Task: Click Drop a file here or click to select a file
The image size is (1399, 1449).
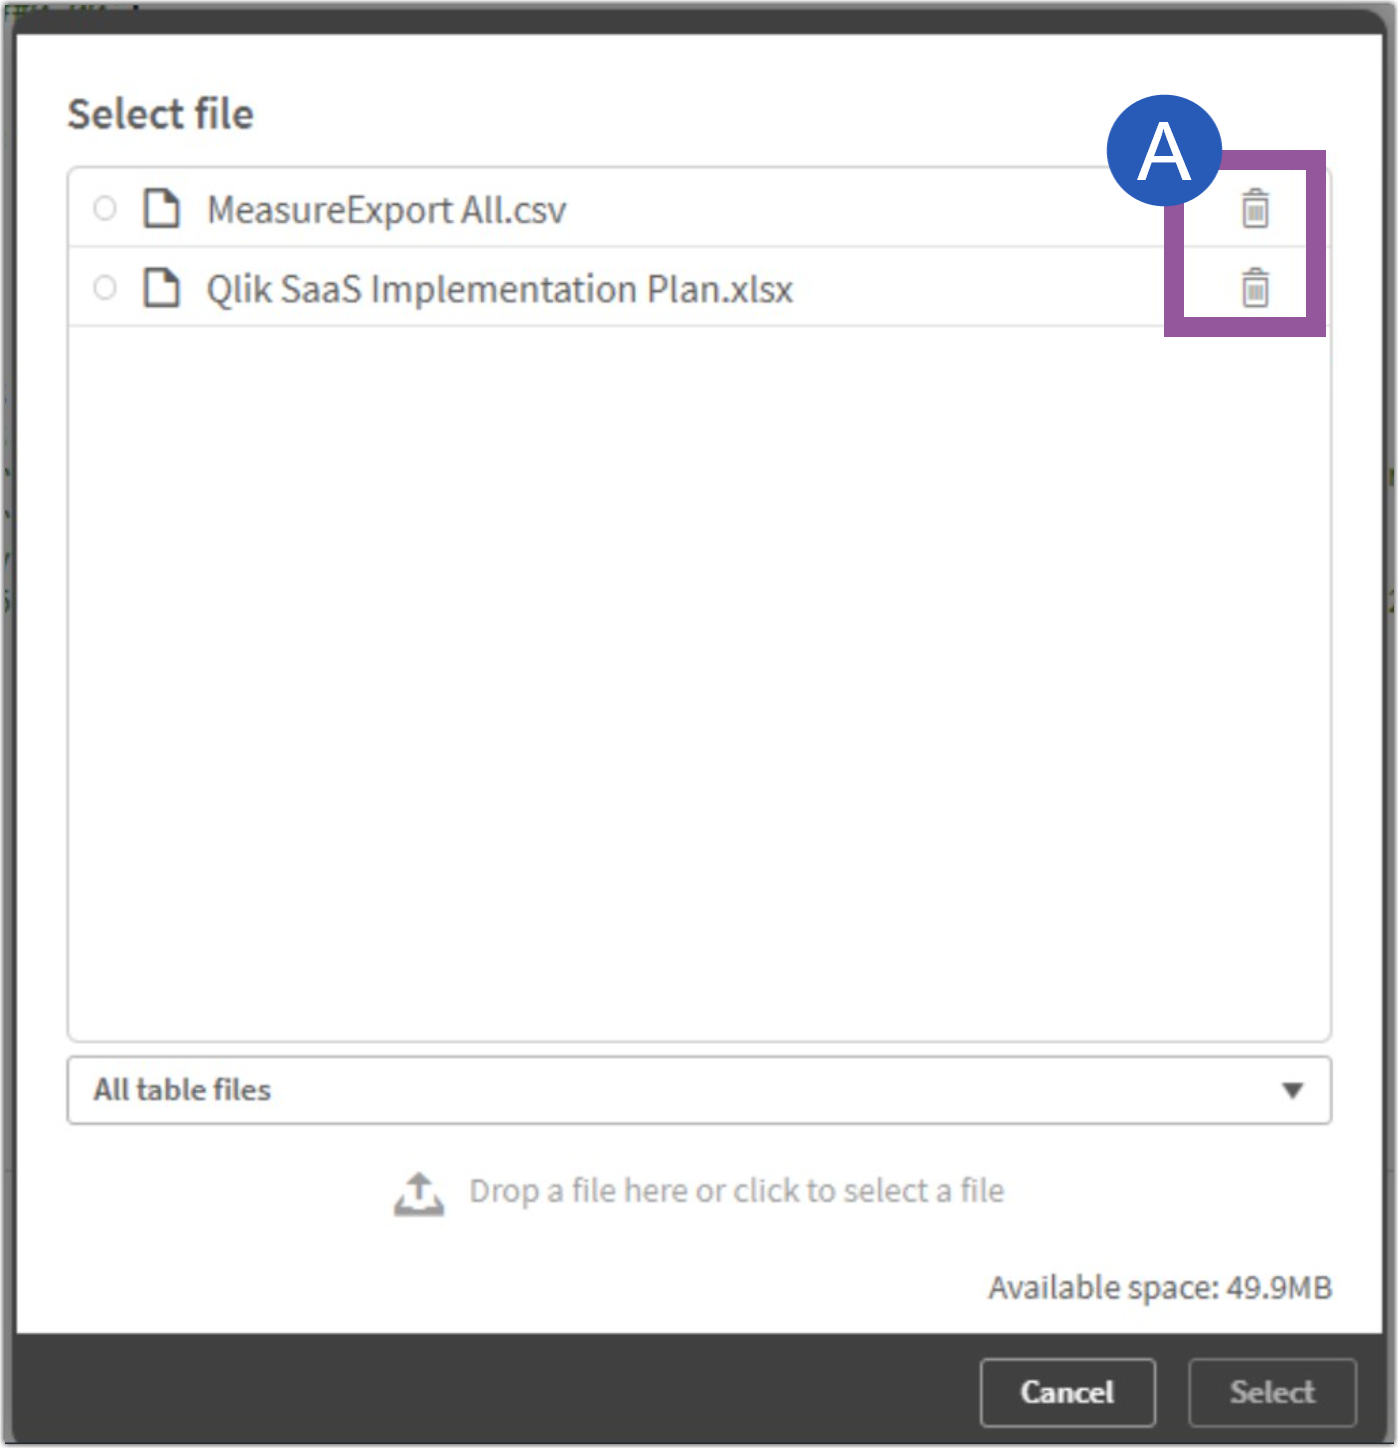Action: coord(736,1190)
